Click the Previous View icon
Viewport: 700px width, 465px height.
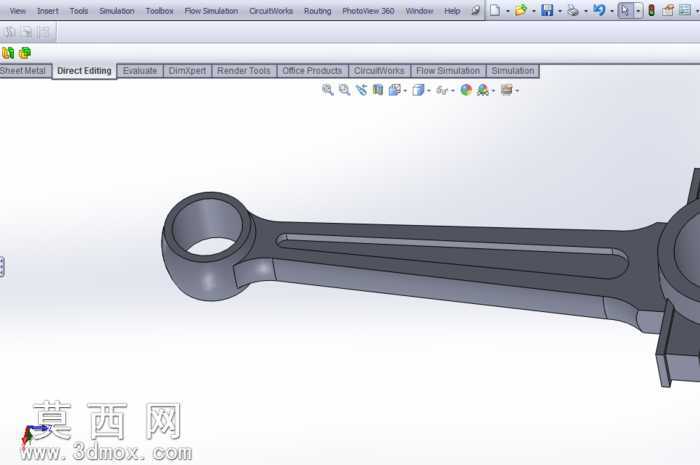361,90
